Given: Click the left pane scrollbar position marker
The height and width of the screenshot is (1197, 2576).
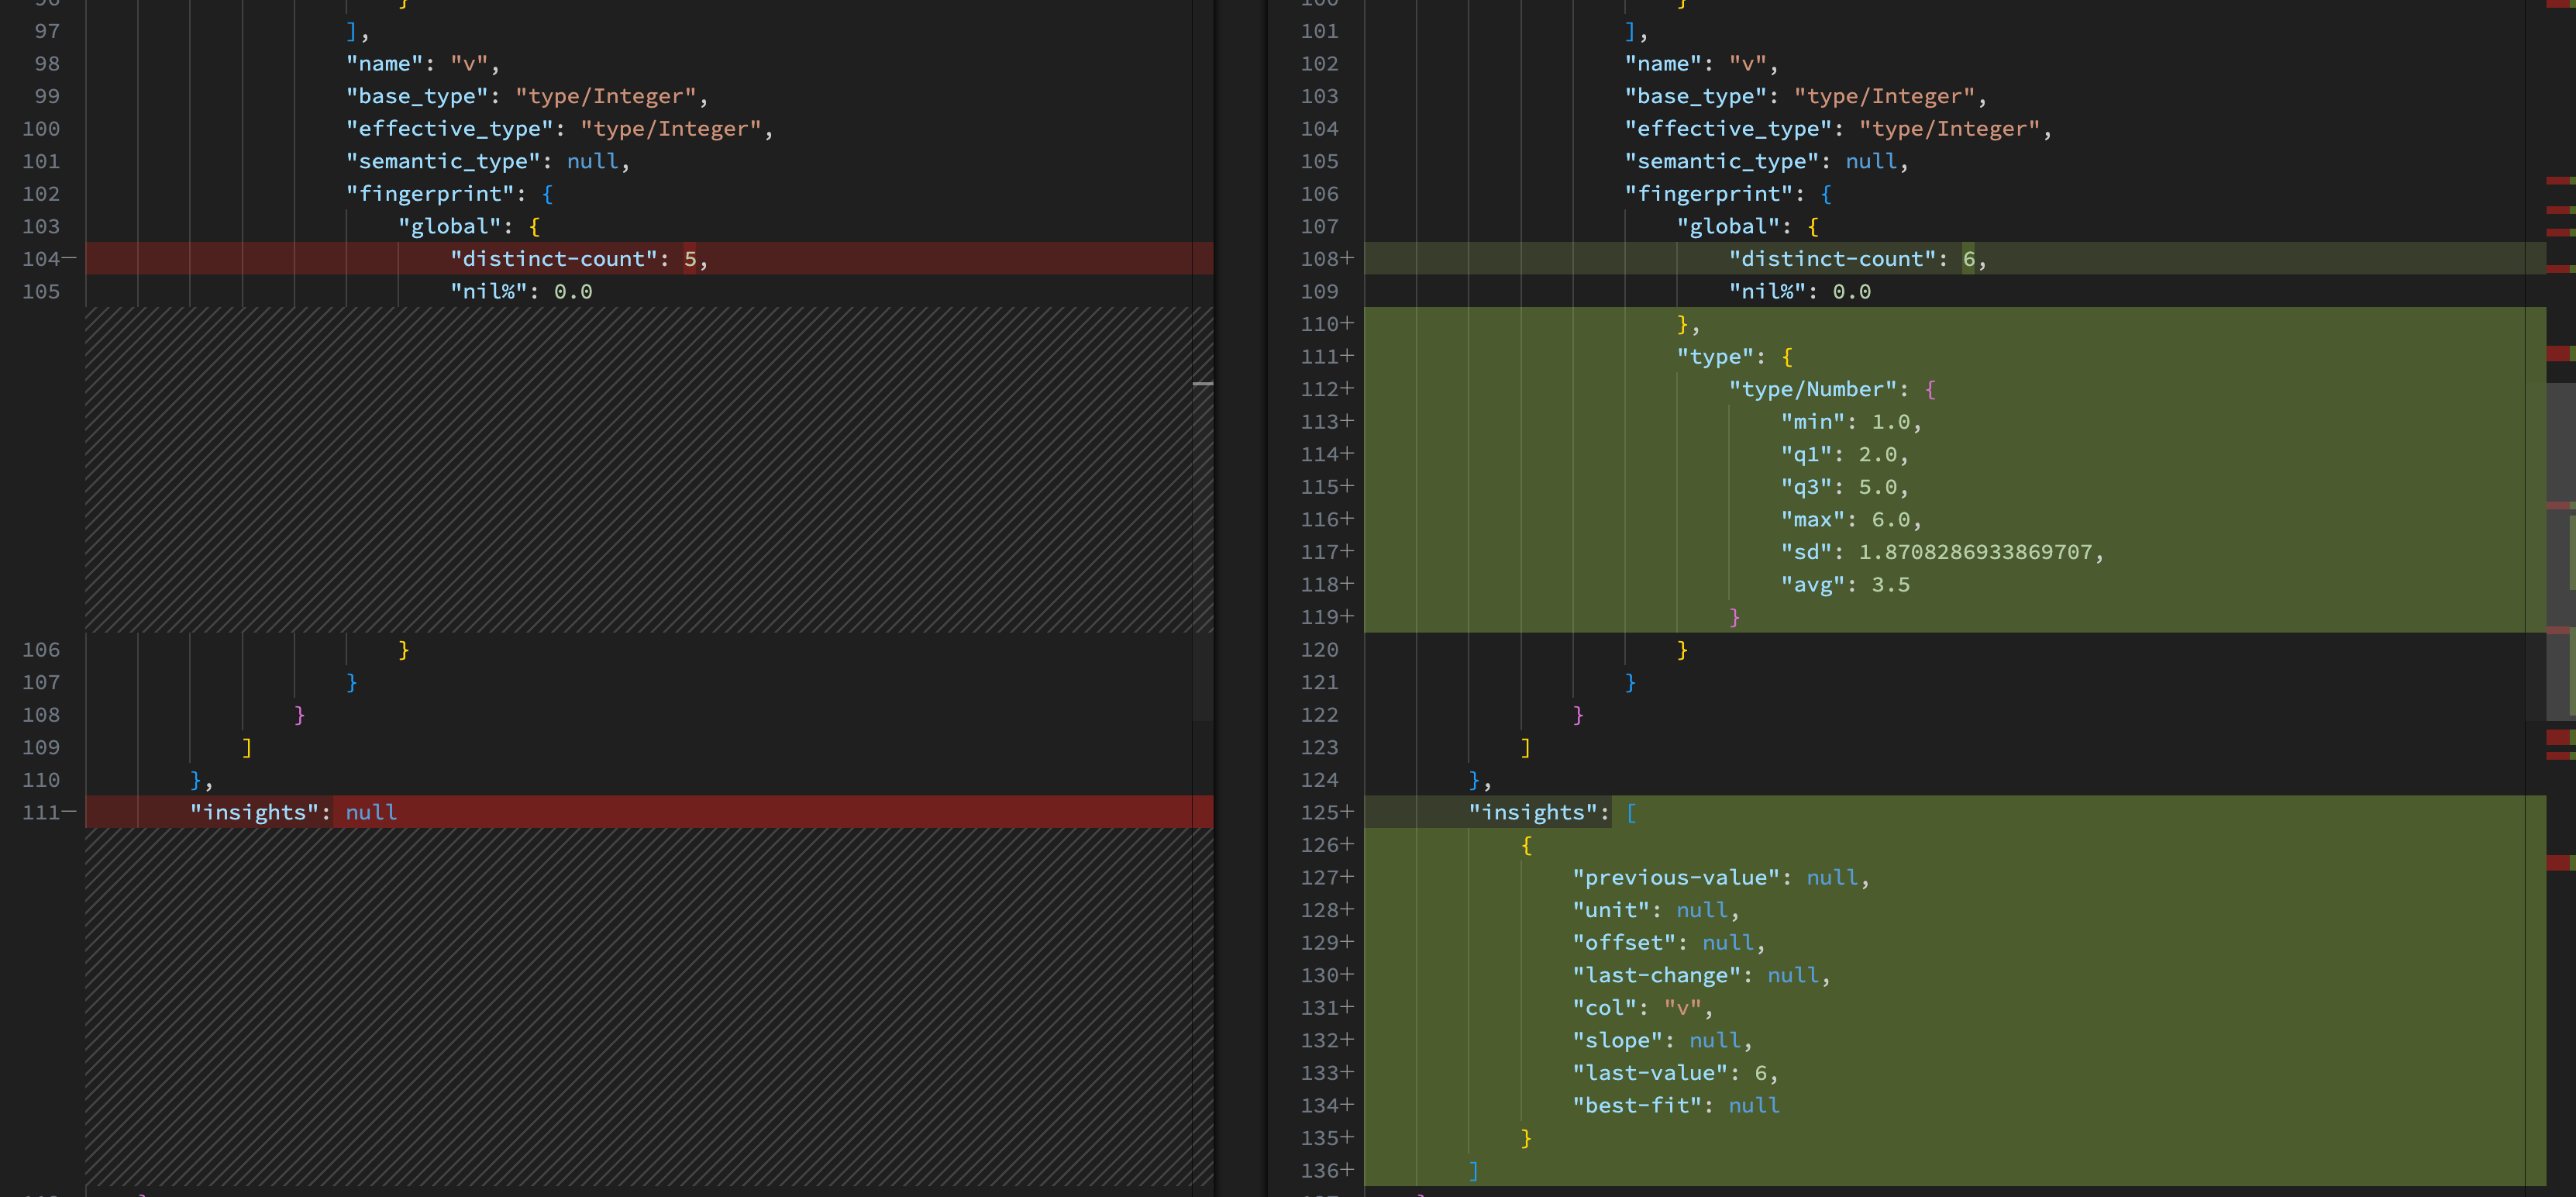Looking at the screenshot, I should 1203,384.
